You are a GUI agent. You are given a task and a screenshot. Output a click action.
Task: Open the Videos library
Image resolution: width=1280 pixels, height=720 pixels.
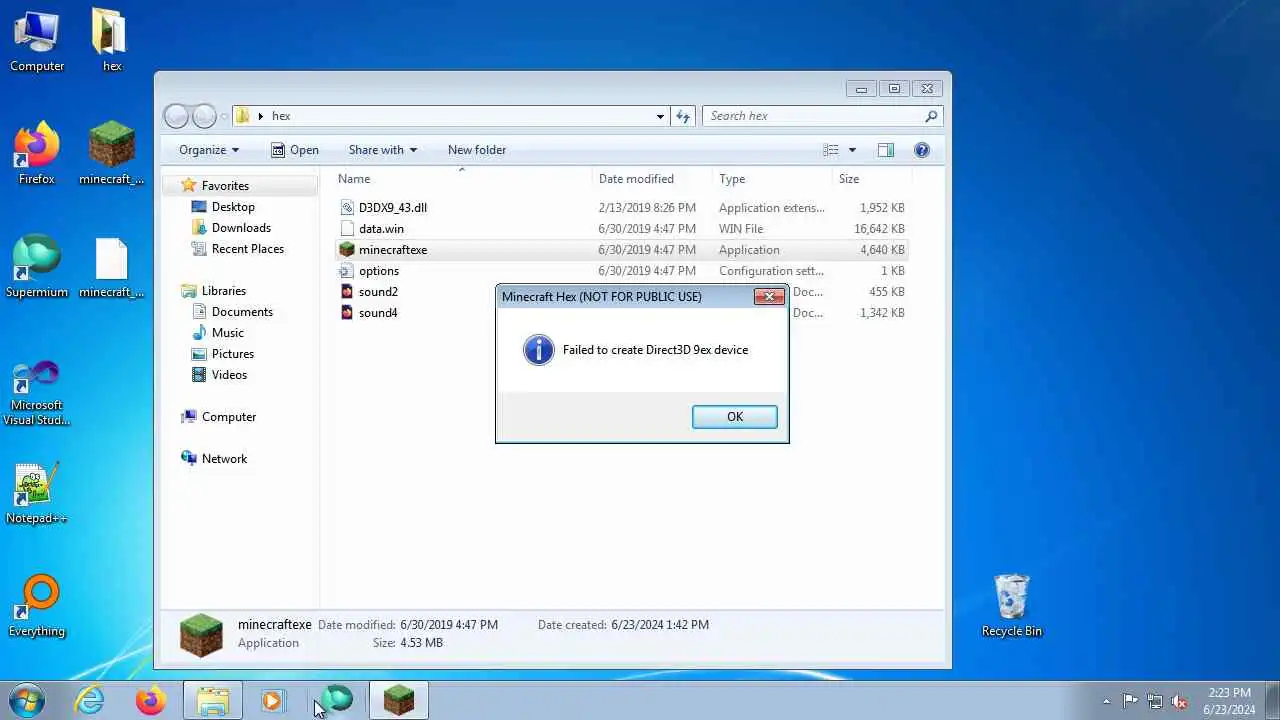[x=229, y=375]
